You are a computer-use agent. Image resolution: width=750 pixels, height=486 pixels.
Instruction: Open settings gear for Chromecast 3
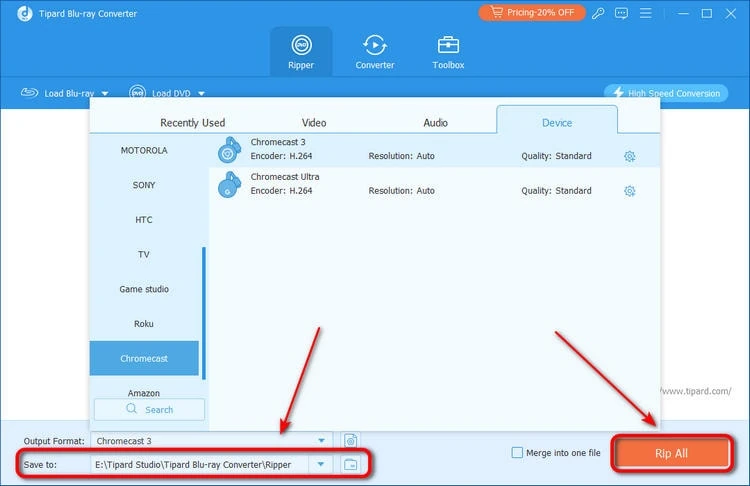[x=630, y=157]
